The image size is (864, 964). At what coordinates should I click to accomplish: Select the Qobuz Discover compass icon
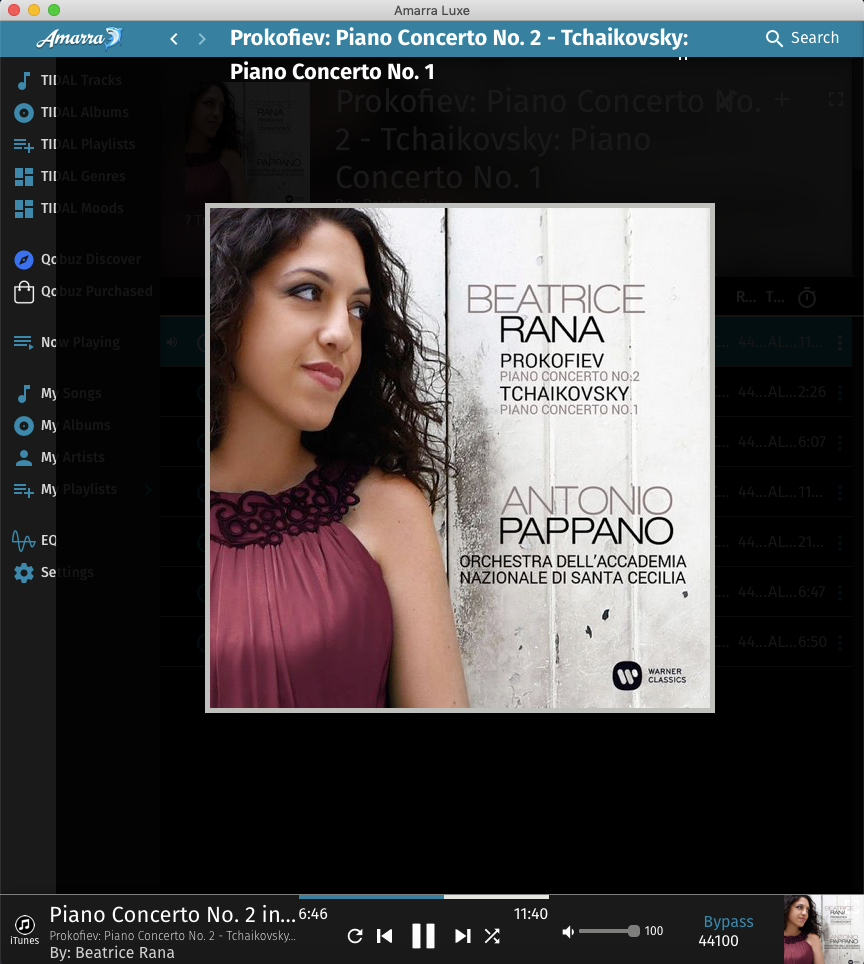(24, 260)
